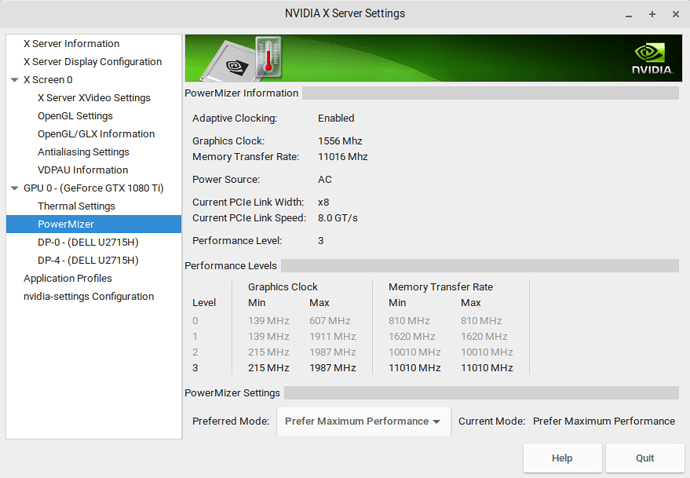The width and height of the screenshot is (690, 478).
Task: Open X Server Information page
Action: pyautogui.click(x=71, y=44)
